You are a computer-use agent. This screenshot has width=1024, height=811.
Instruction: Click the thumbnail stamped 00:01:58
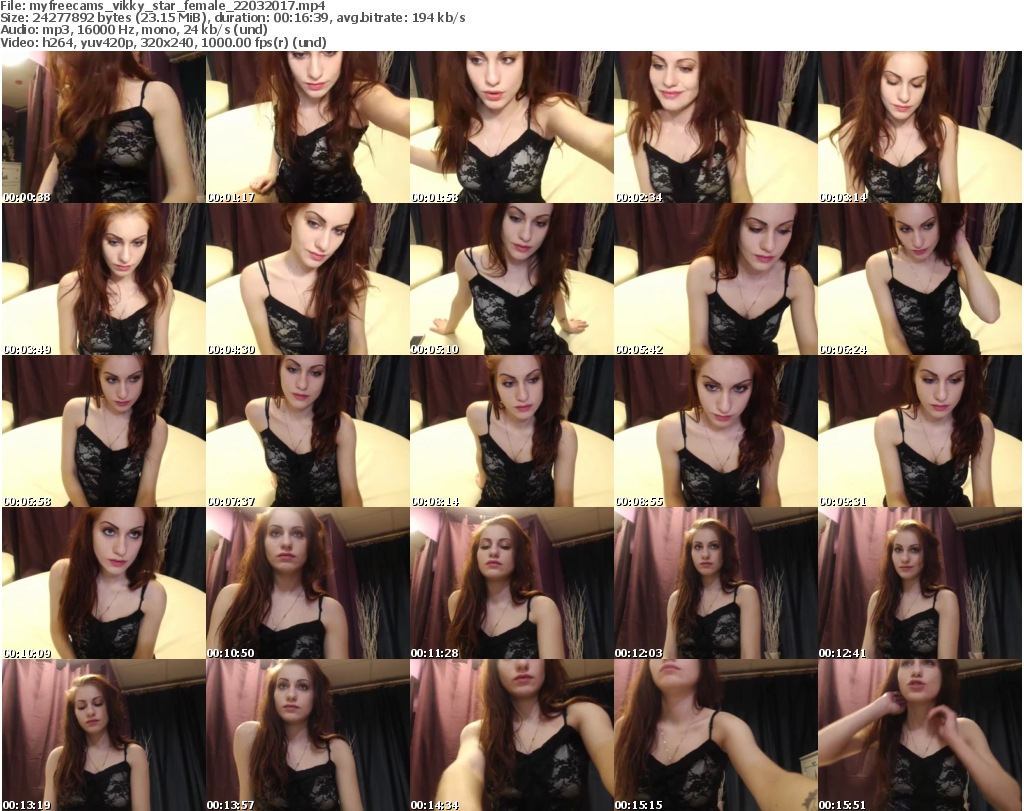[x=511, y=127]
